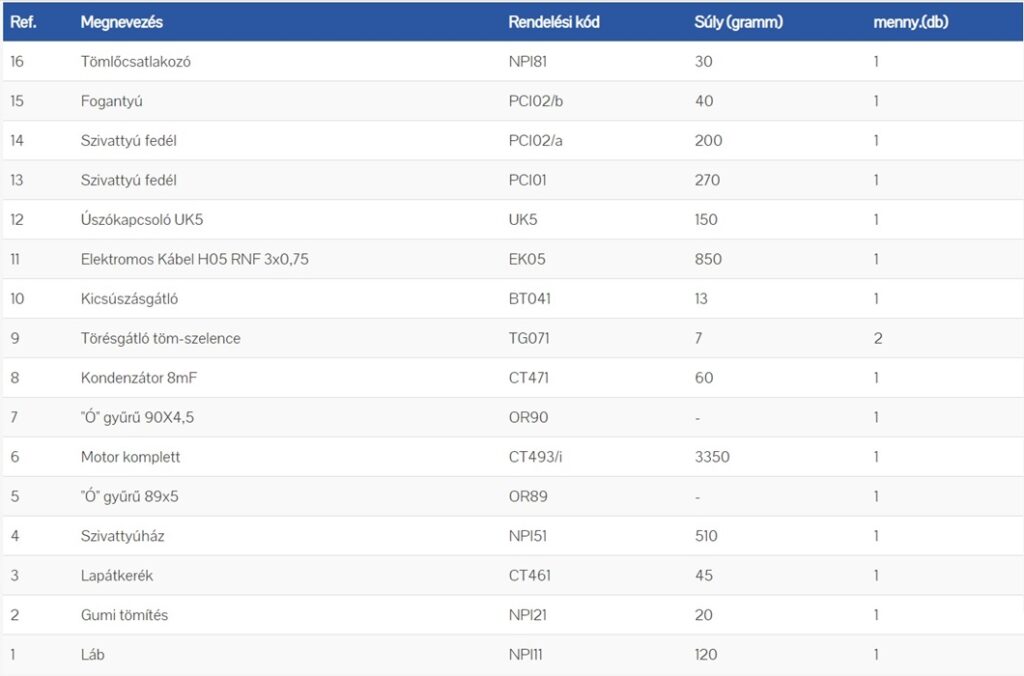Select the Gumi tömítés entry
1024x676 pixels.
click(124, 615)
